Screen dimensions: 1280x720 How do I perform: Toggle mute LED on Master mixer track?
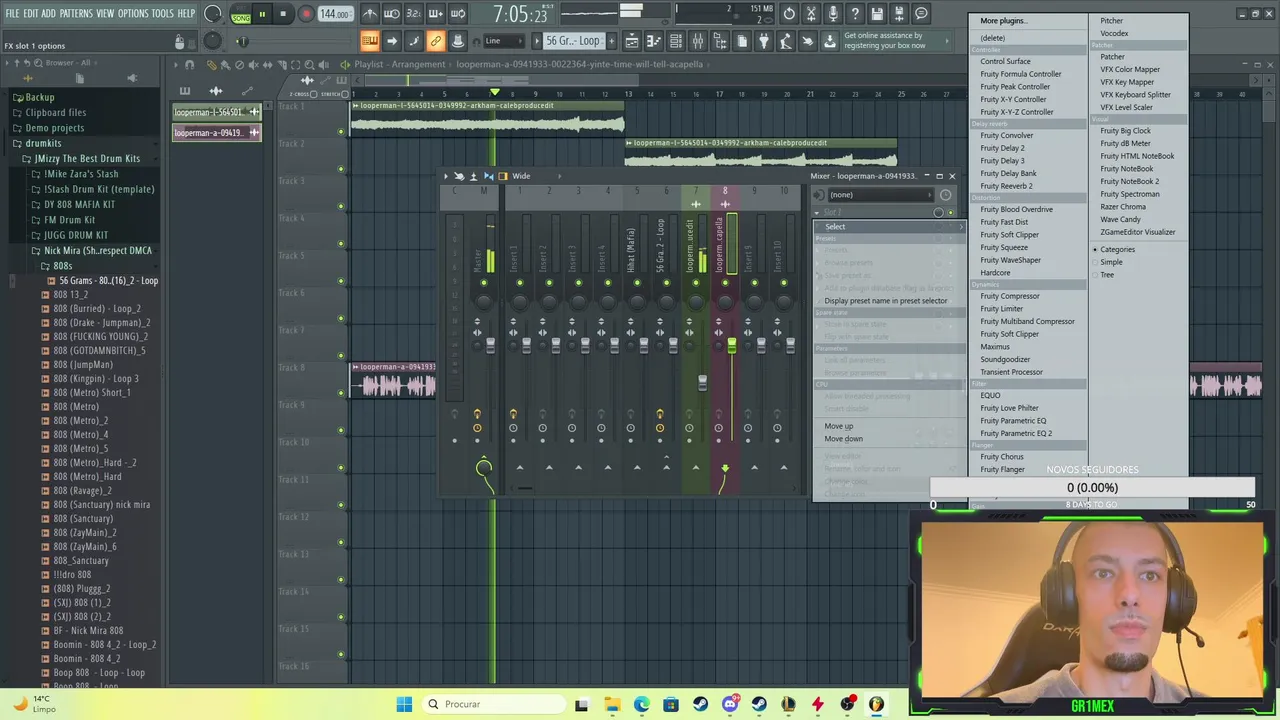click(484, 283)
